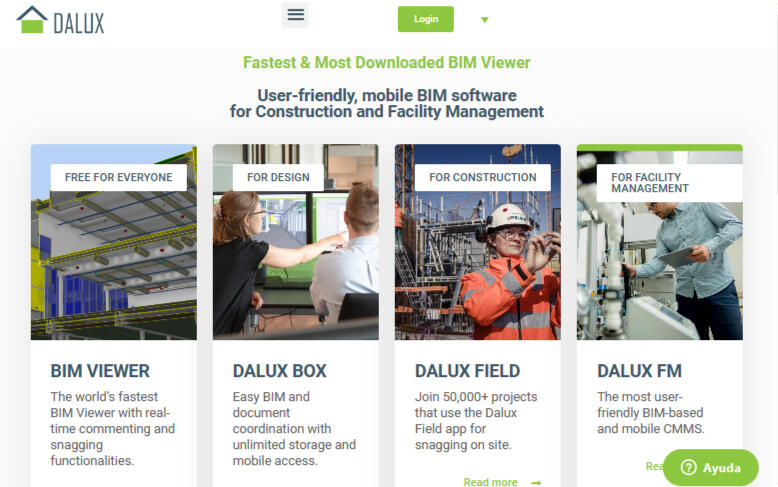This screenshot has width=778, height=487.
Task: Click 'The world's fastest BIM Viewer' description
Action: coord(113,428)
